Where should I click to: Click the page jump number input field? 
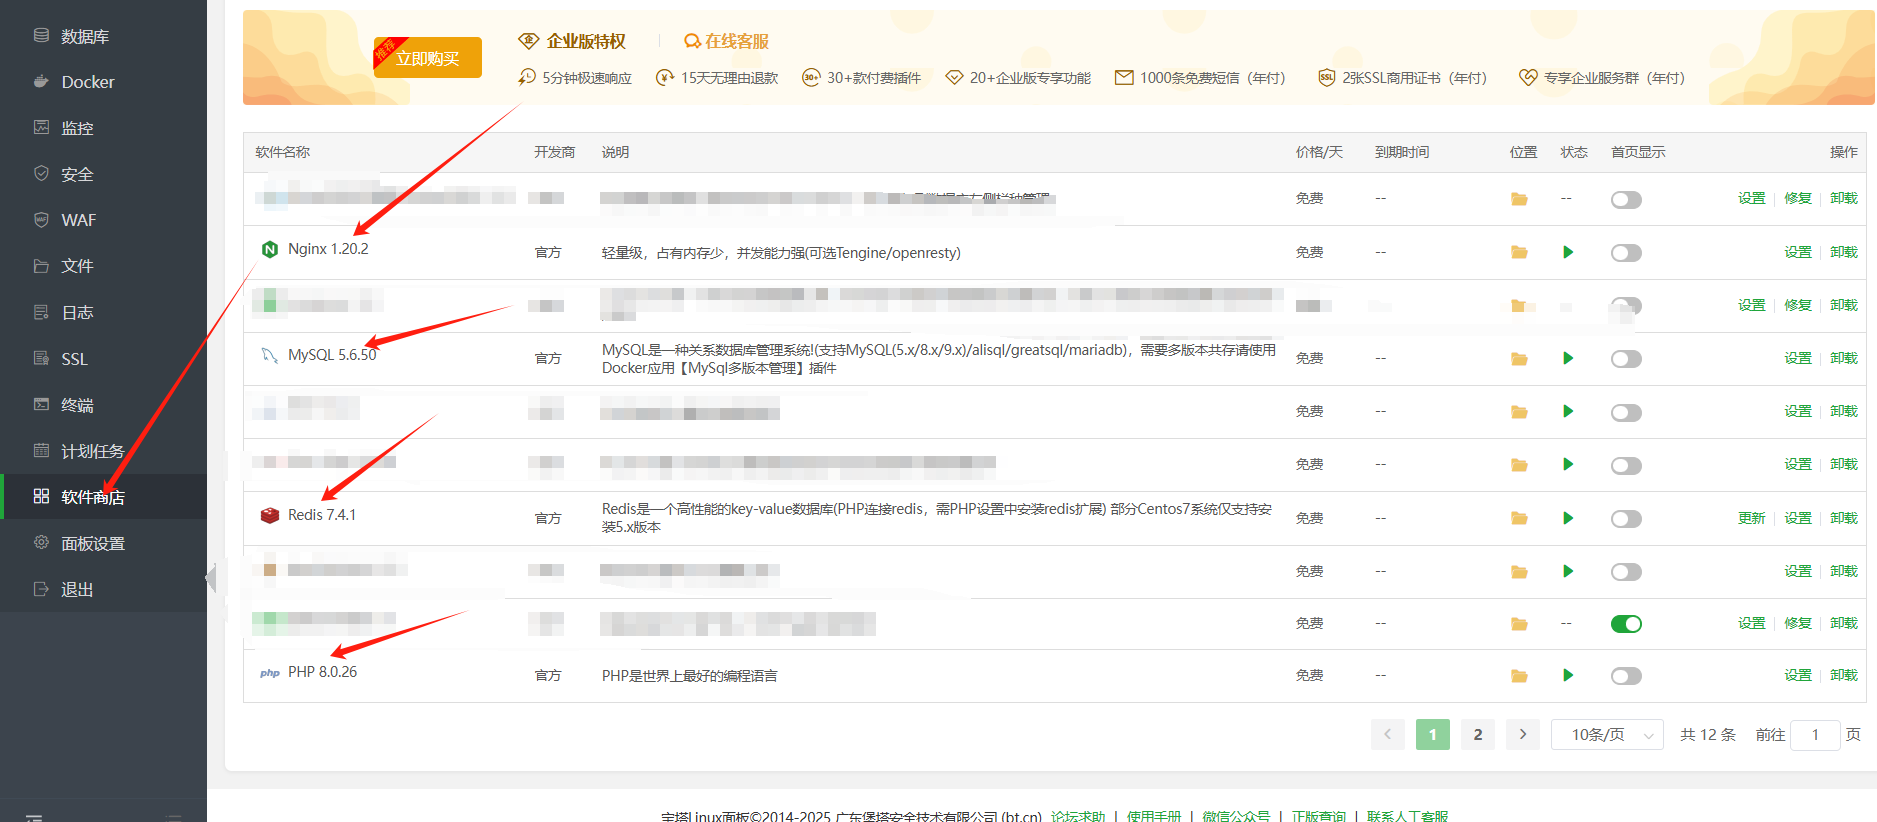pos(1814,735)
